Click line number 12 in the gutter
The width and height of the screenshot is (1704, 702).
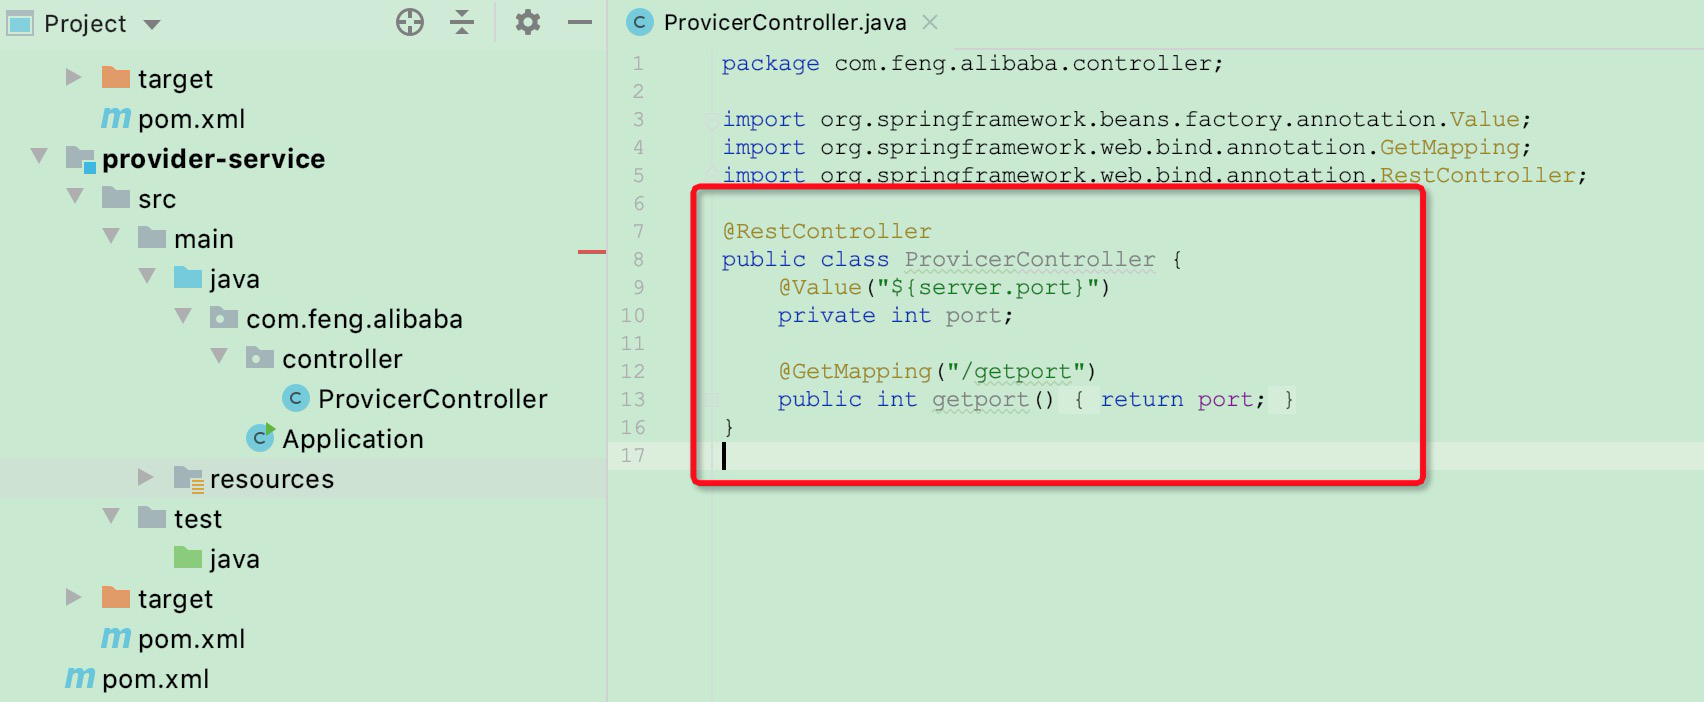633,372
